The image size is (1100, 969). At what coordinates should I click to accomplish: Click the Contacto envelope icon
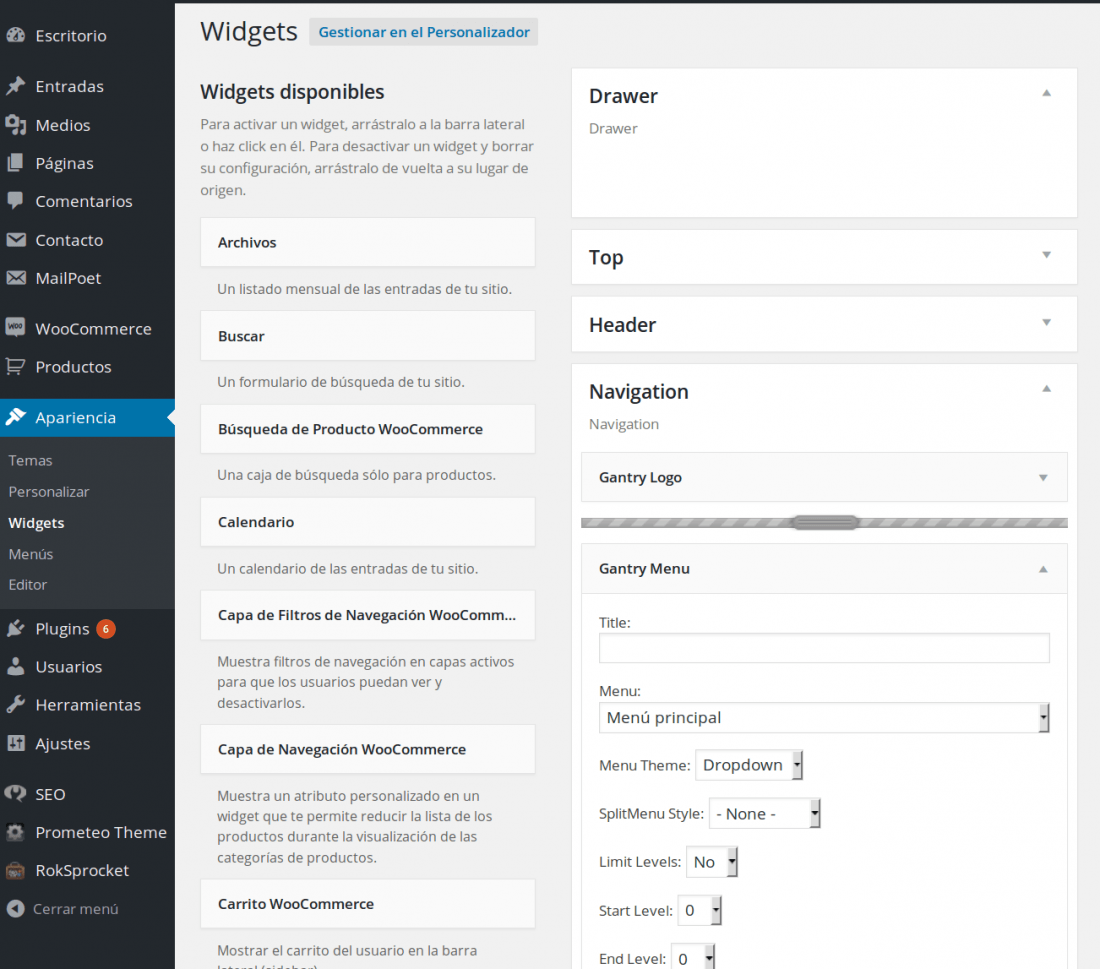[15, 240]
